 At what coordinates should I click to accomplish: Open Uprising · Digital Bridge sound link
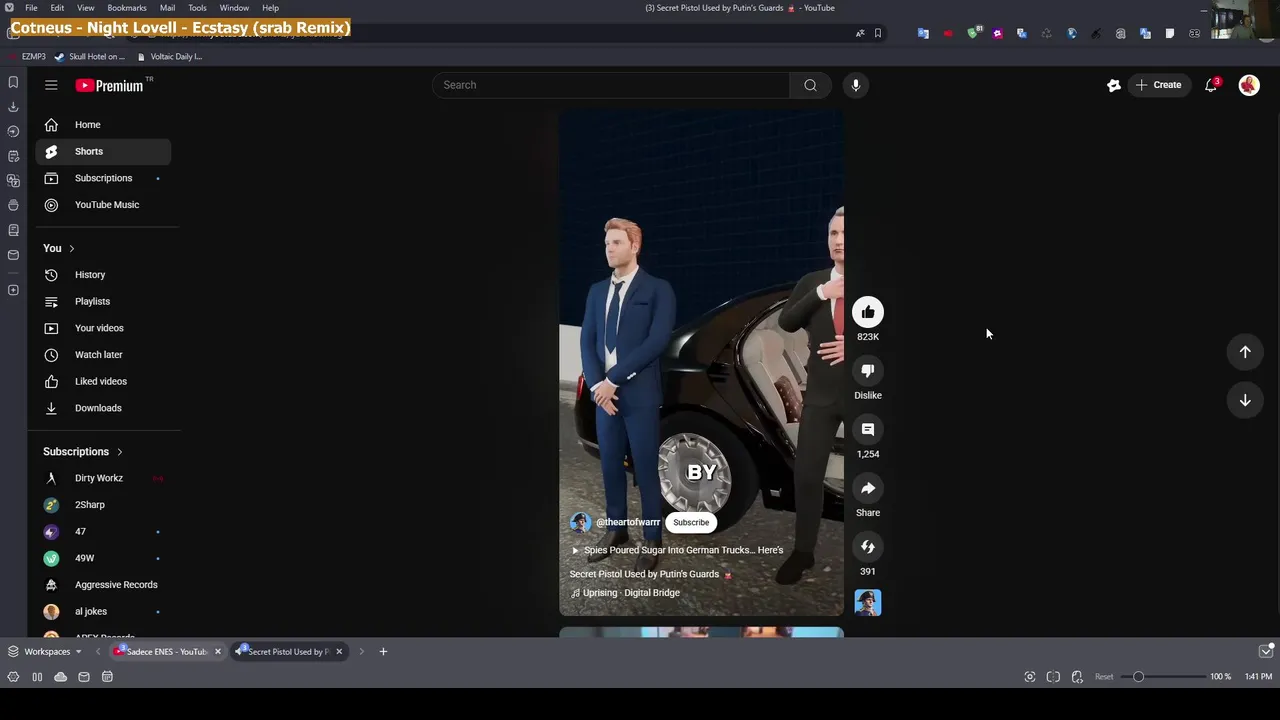coord(631,593)
